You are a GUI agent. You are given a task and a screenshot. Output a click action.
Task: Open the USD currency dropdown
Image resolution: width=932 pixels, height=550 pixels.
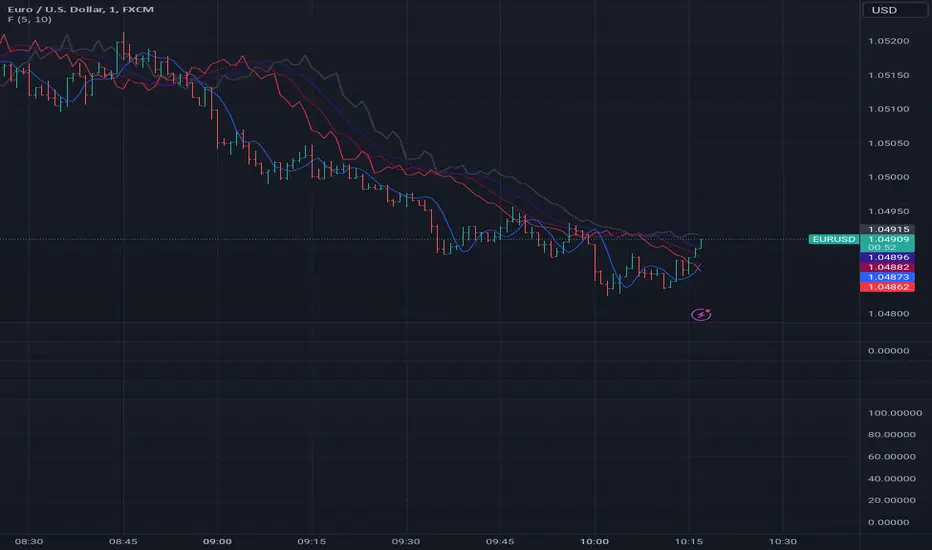tap(883, 11)
